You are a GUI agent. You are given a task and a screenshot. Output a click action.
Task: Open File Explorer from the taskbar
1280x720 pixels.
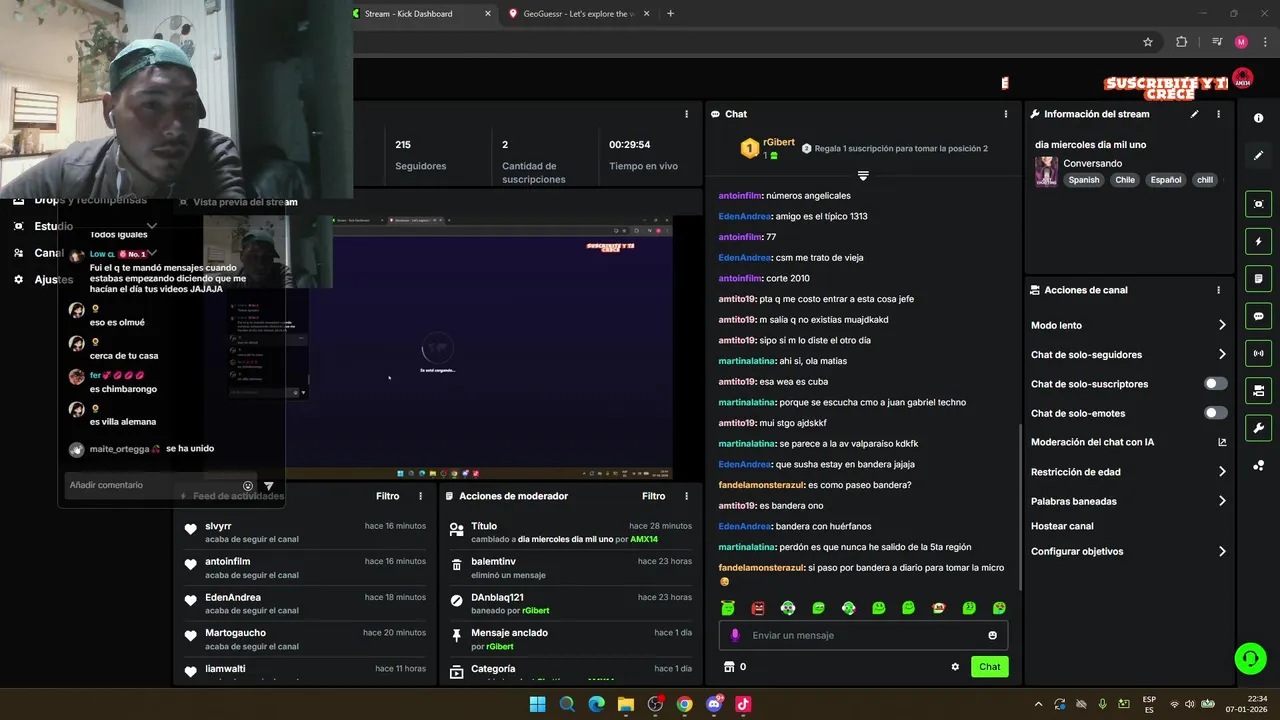pyautogui.click(x=625, y=704)
